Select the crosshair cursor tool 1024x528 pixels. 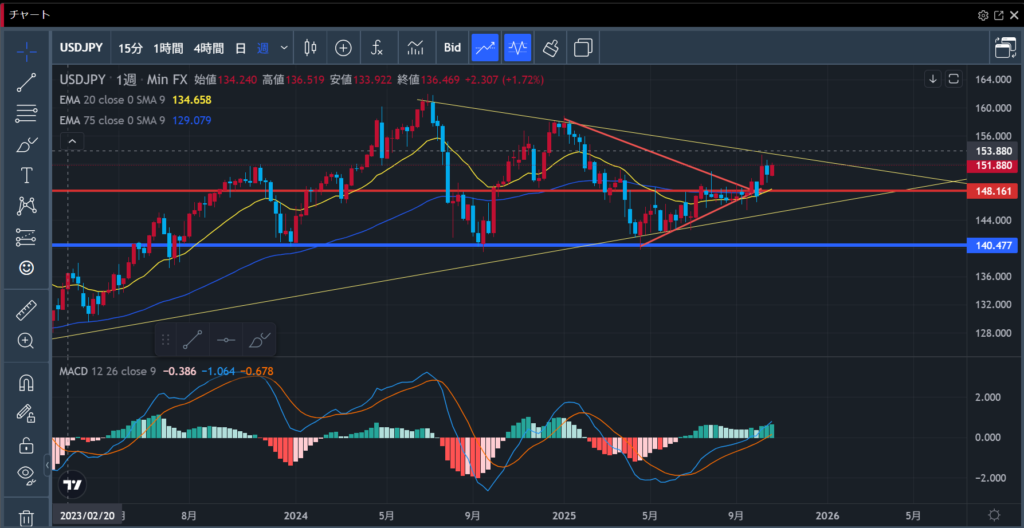tap(26, 51)
